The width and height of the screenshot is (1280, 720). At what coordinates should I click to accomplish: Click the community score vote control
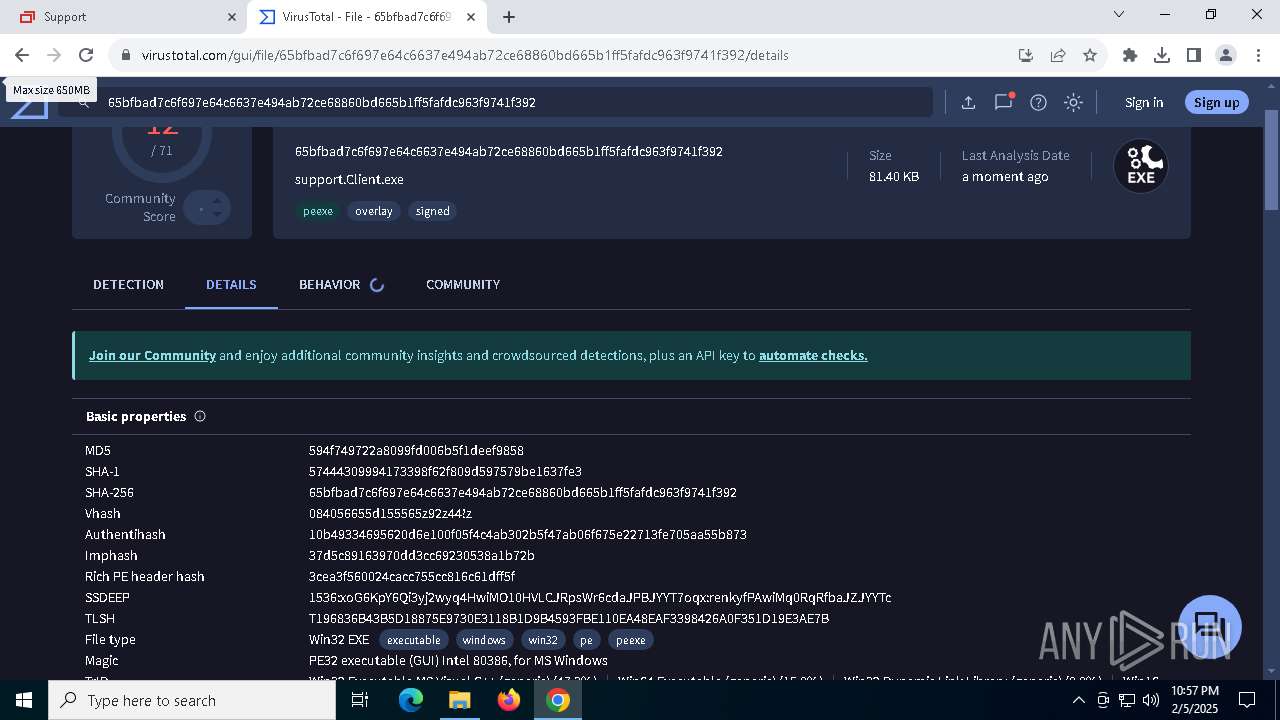tap(207, 208)
